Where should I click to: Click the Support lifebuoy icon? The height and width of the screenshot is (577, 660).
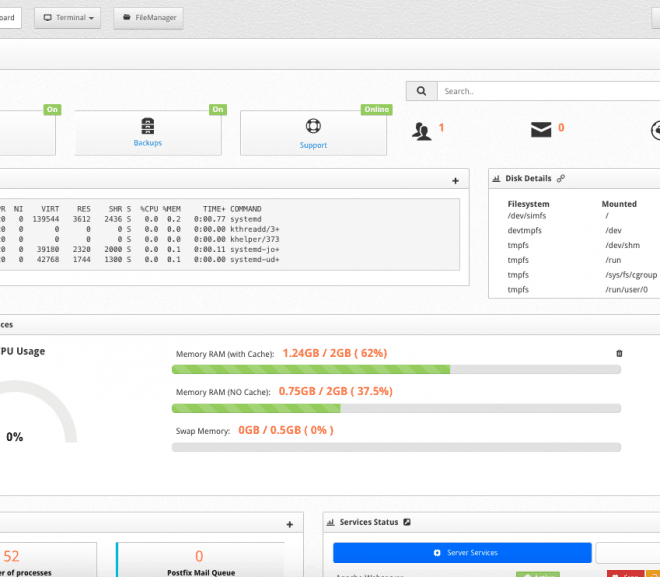(313, 126)
